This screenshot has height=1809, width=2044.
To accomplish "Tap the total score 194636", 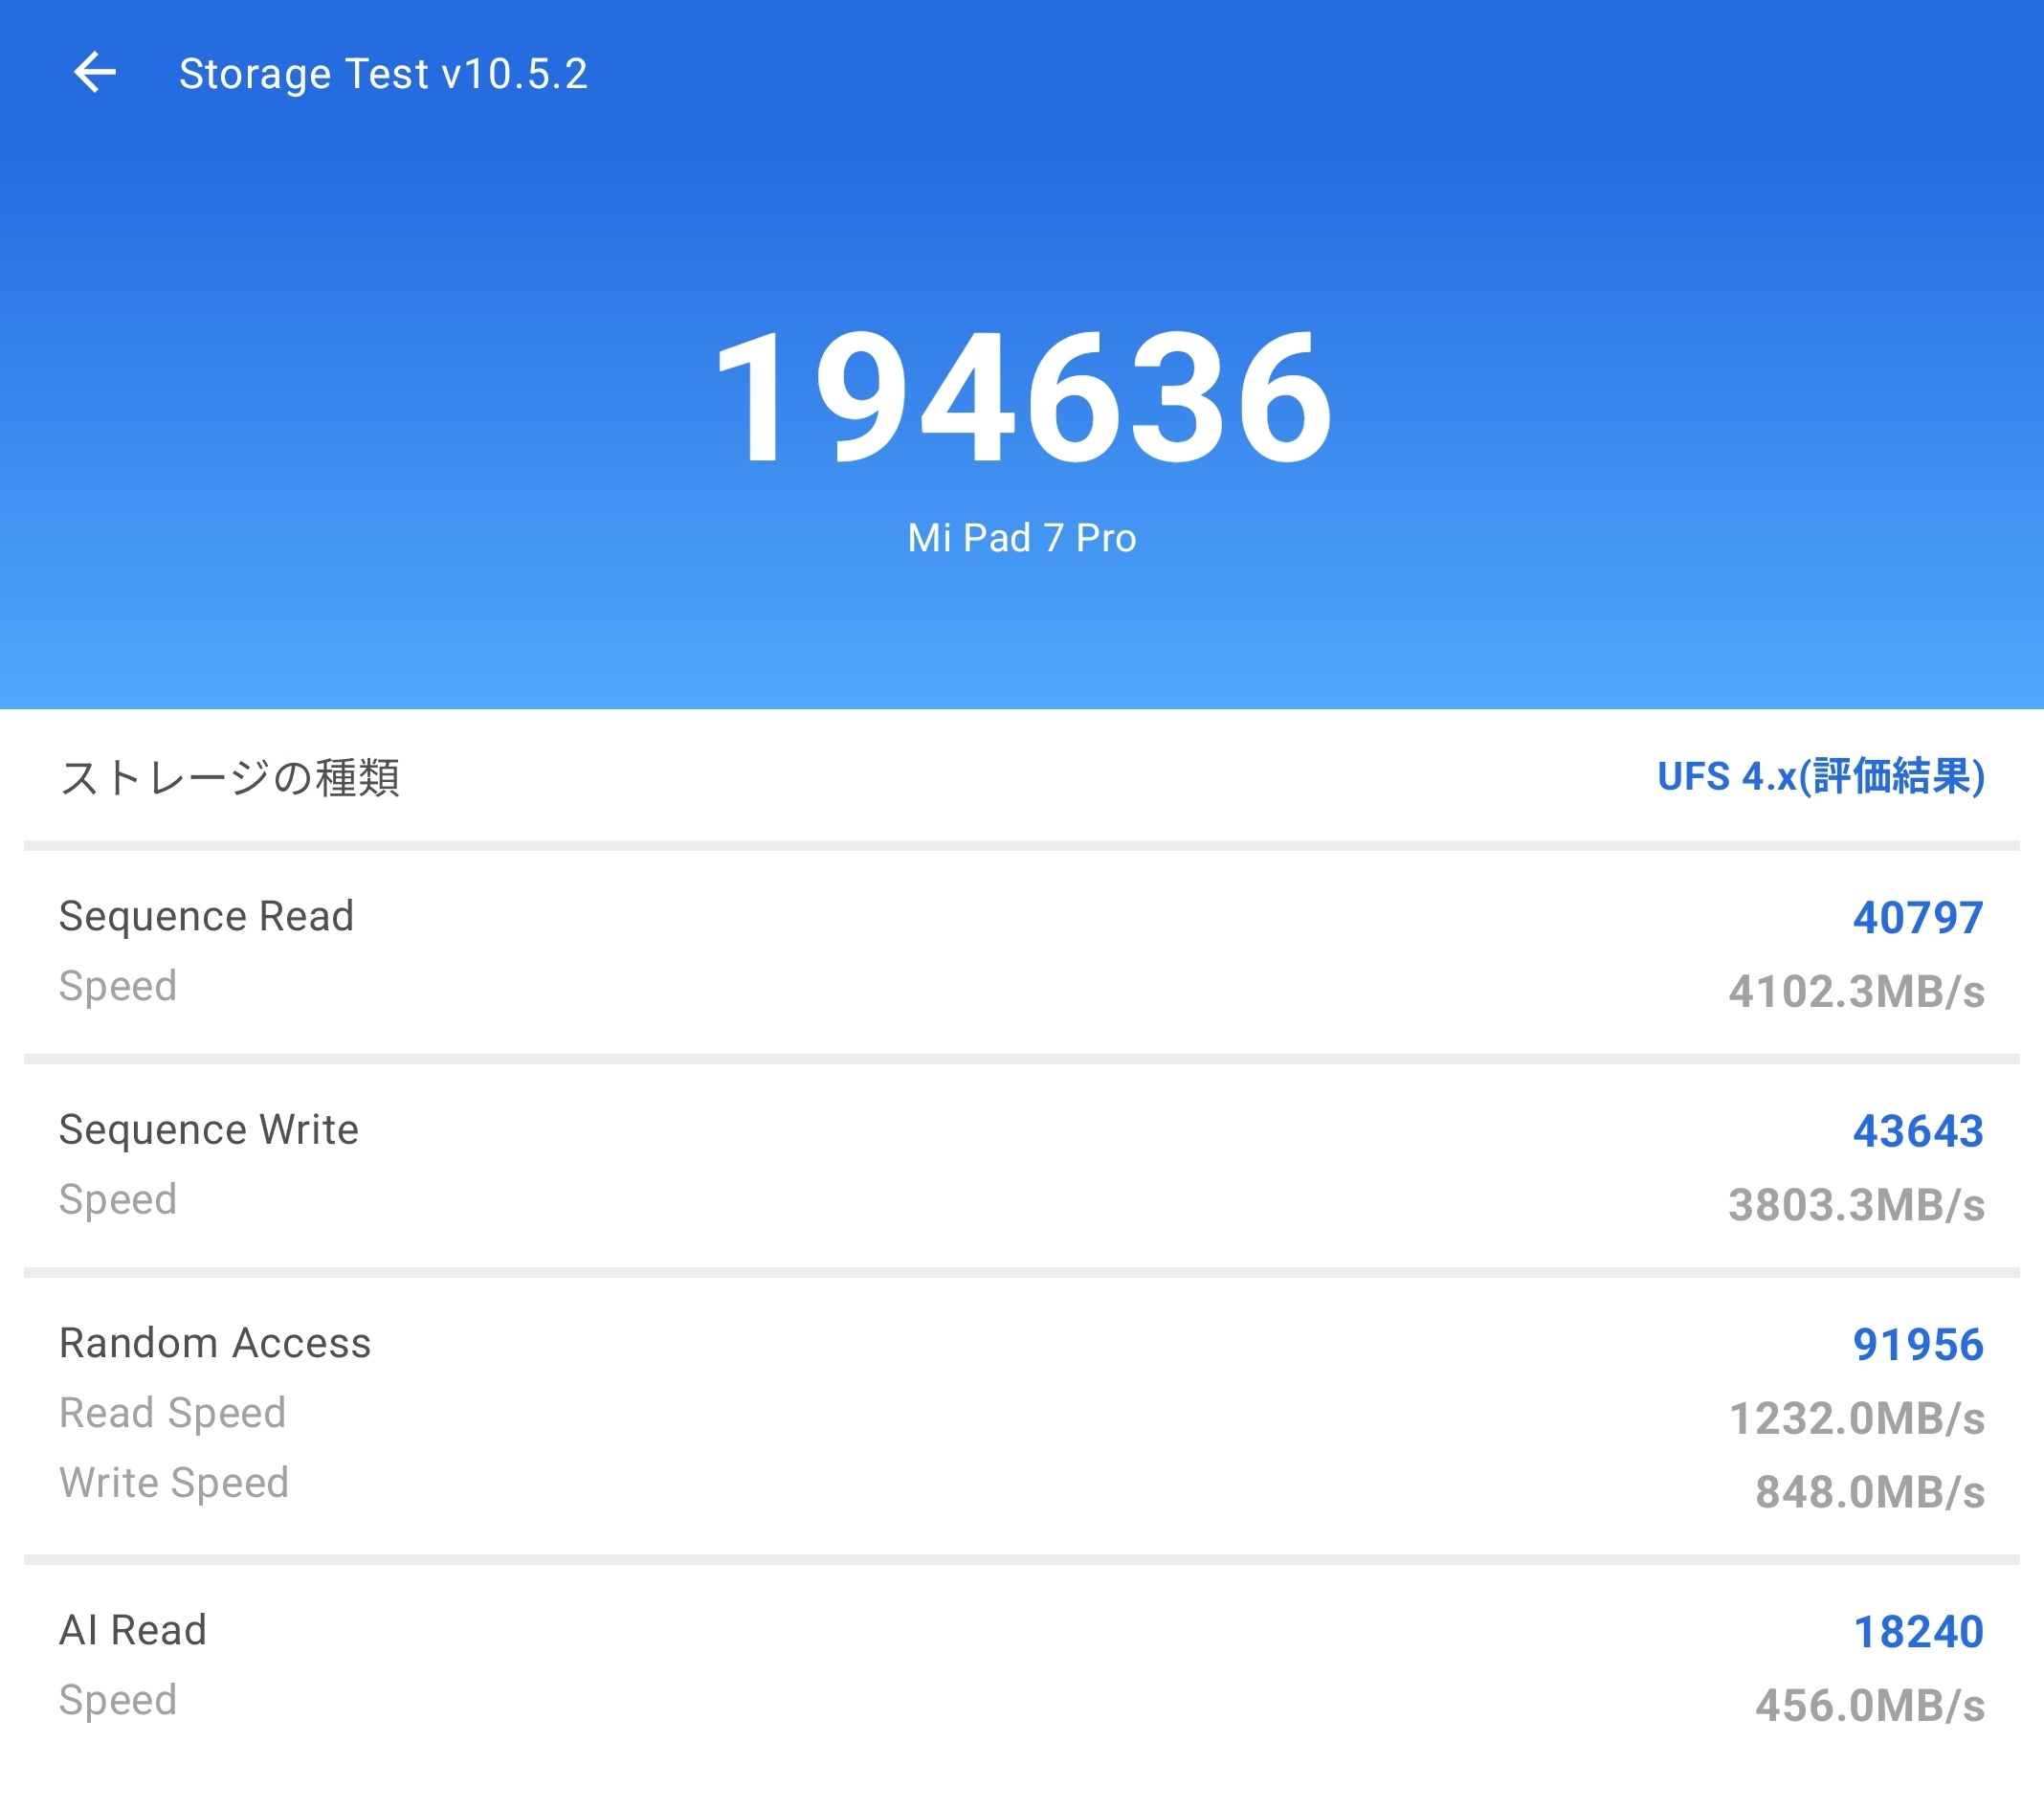I will (x=1022, y=398).
